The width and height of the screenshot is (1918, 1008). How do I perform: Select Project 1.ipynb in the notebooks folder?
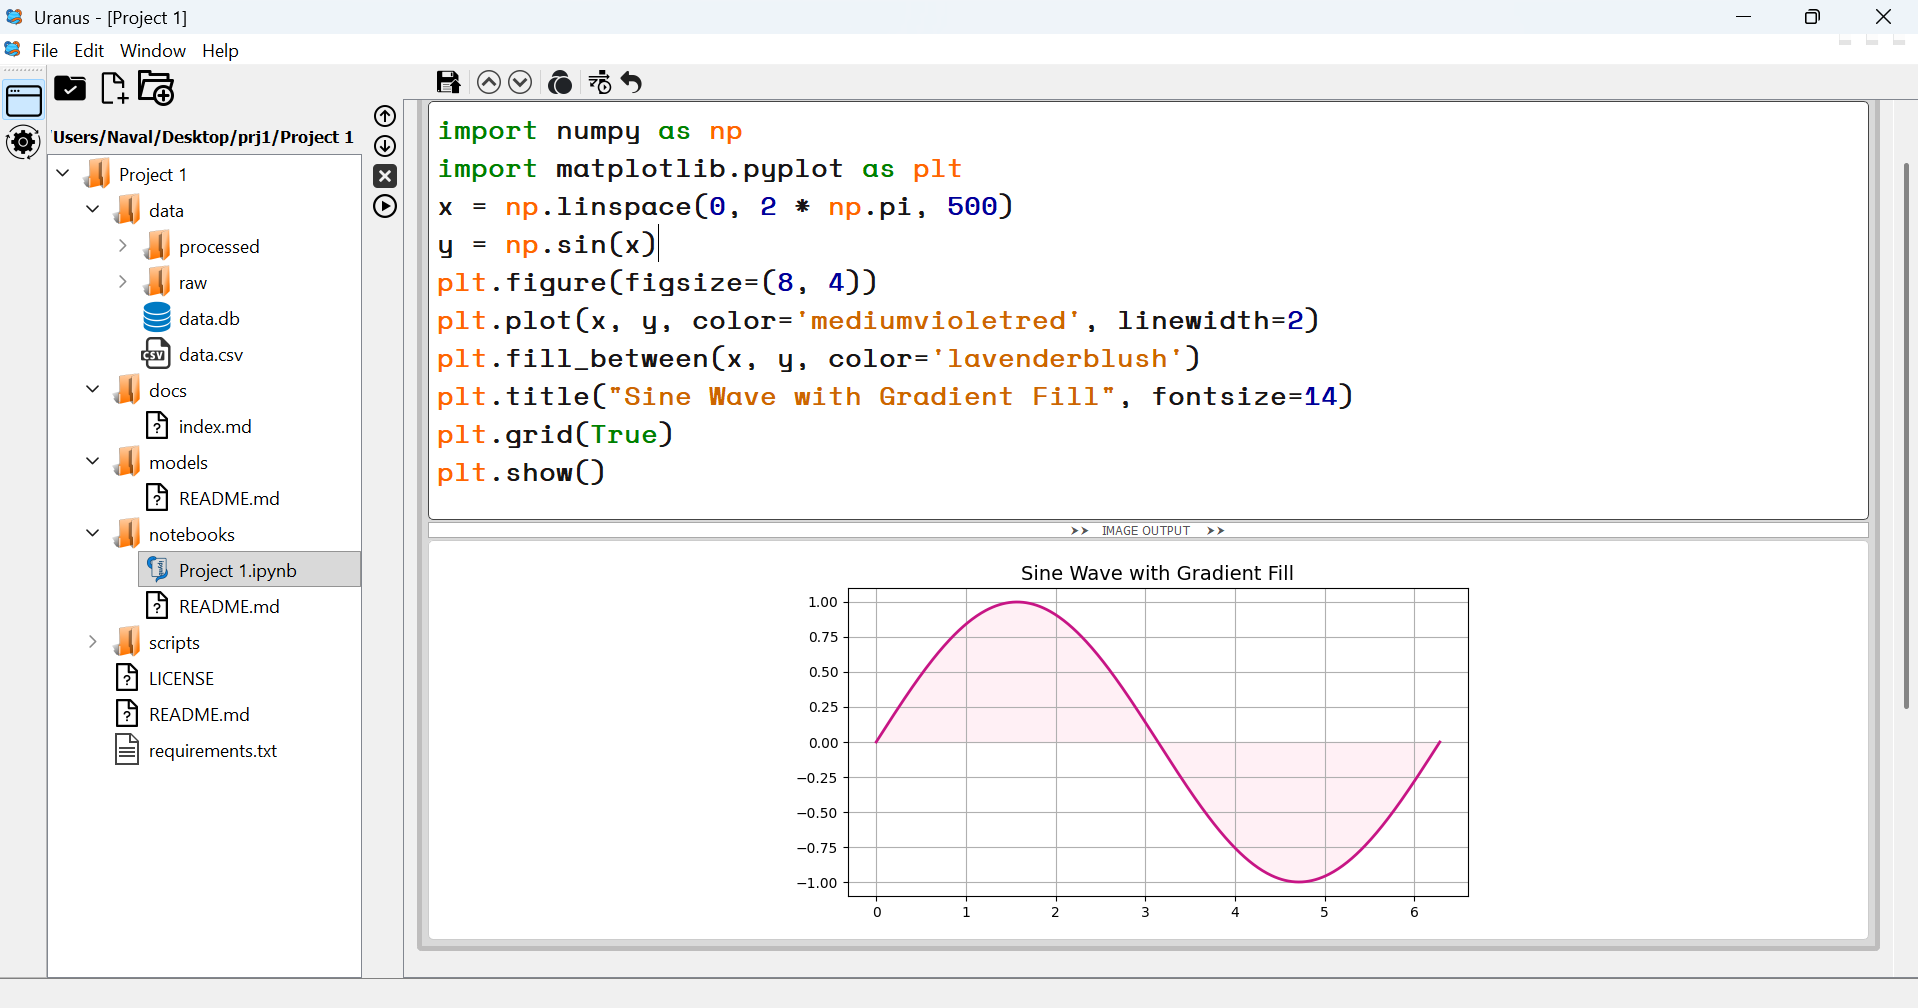(238, 569)
